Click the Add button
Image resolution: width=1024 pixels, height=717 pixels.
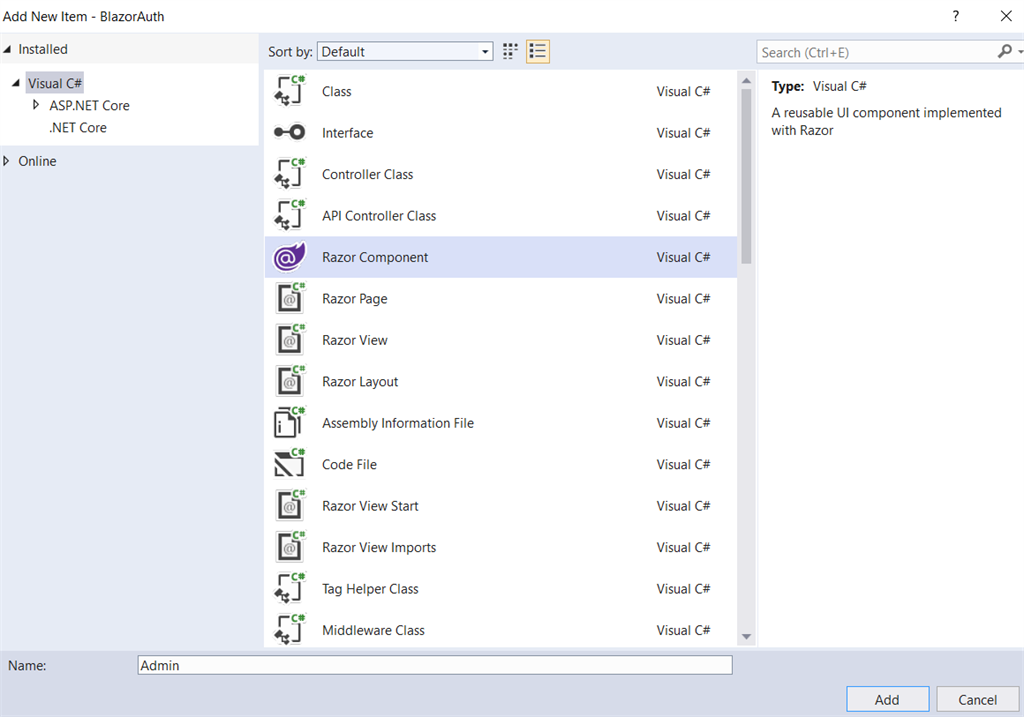point(887,698)
